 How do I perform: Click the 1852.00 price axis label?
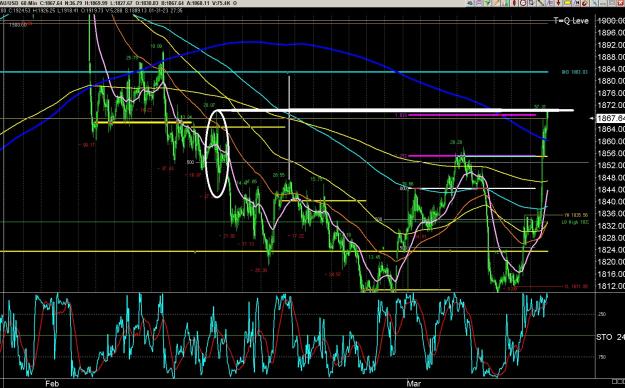(x=611, y=165)
